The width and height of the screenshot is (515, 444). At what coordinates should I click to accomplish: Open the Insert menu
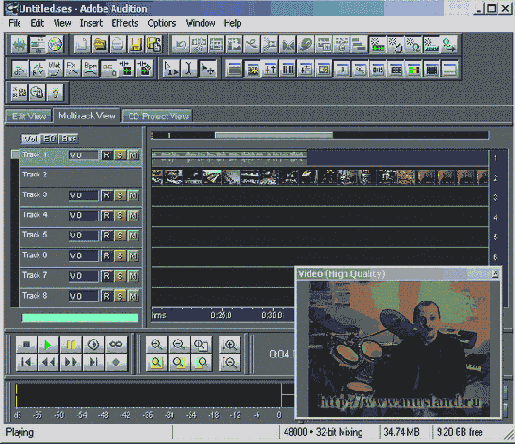click(x=91, y=23)
